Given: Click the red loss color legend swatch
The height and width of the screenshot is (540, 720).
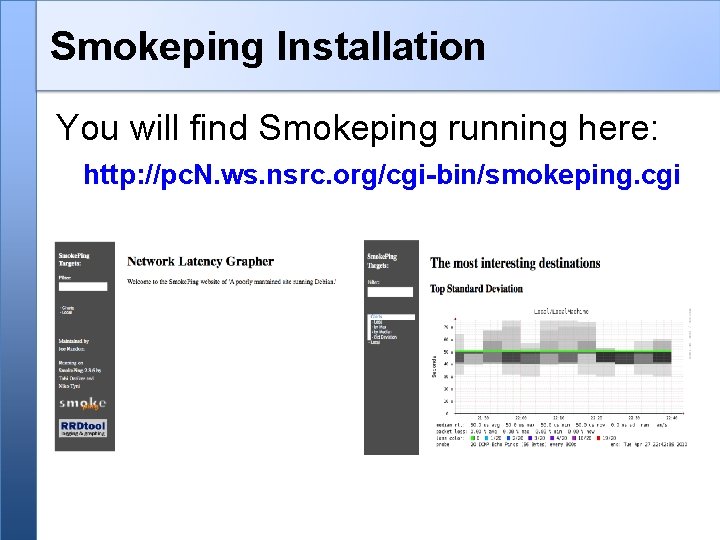Looking at the screenshot, I should coord(598,438).
